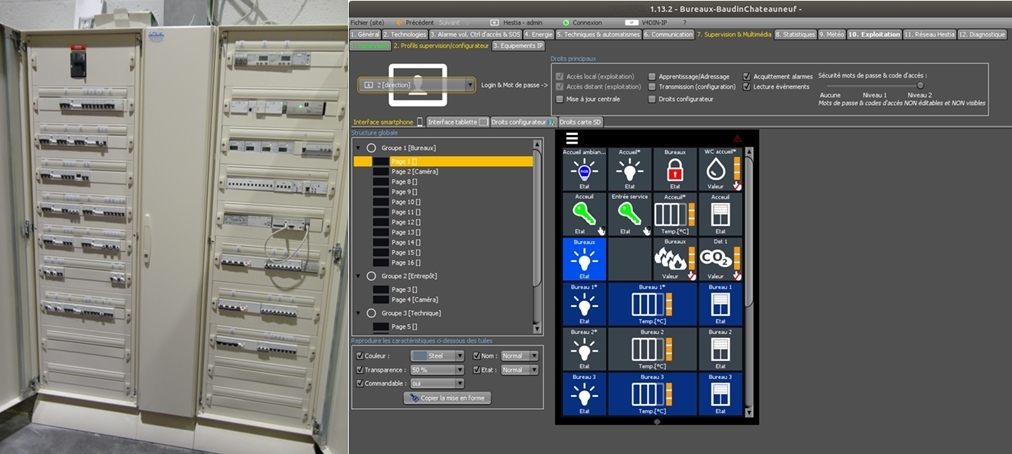Select the Accueil* radiator temperature tile
1012x454 pixels.
[675, 214]
